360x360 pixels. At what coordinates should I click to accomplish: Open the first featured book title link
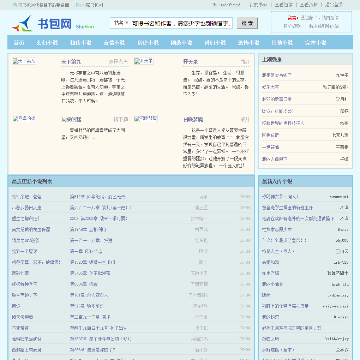(x=71, y=62)
